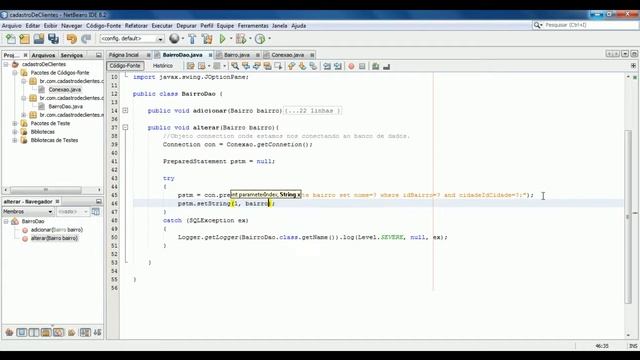Run the project with the green play icon
This screenshot has height=360, width=640.
tap(222, 39)
